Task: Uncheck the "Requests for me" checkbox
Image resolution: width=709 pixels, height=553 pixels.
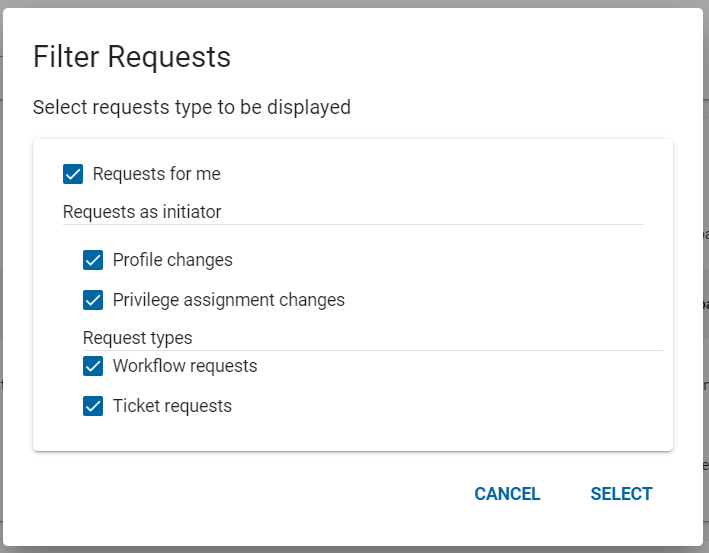Action: coord(73,174)
